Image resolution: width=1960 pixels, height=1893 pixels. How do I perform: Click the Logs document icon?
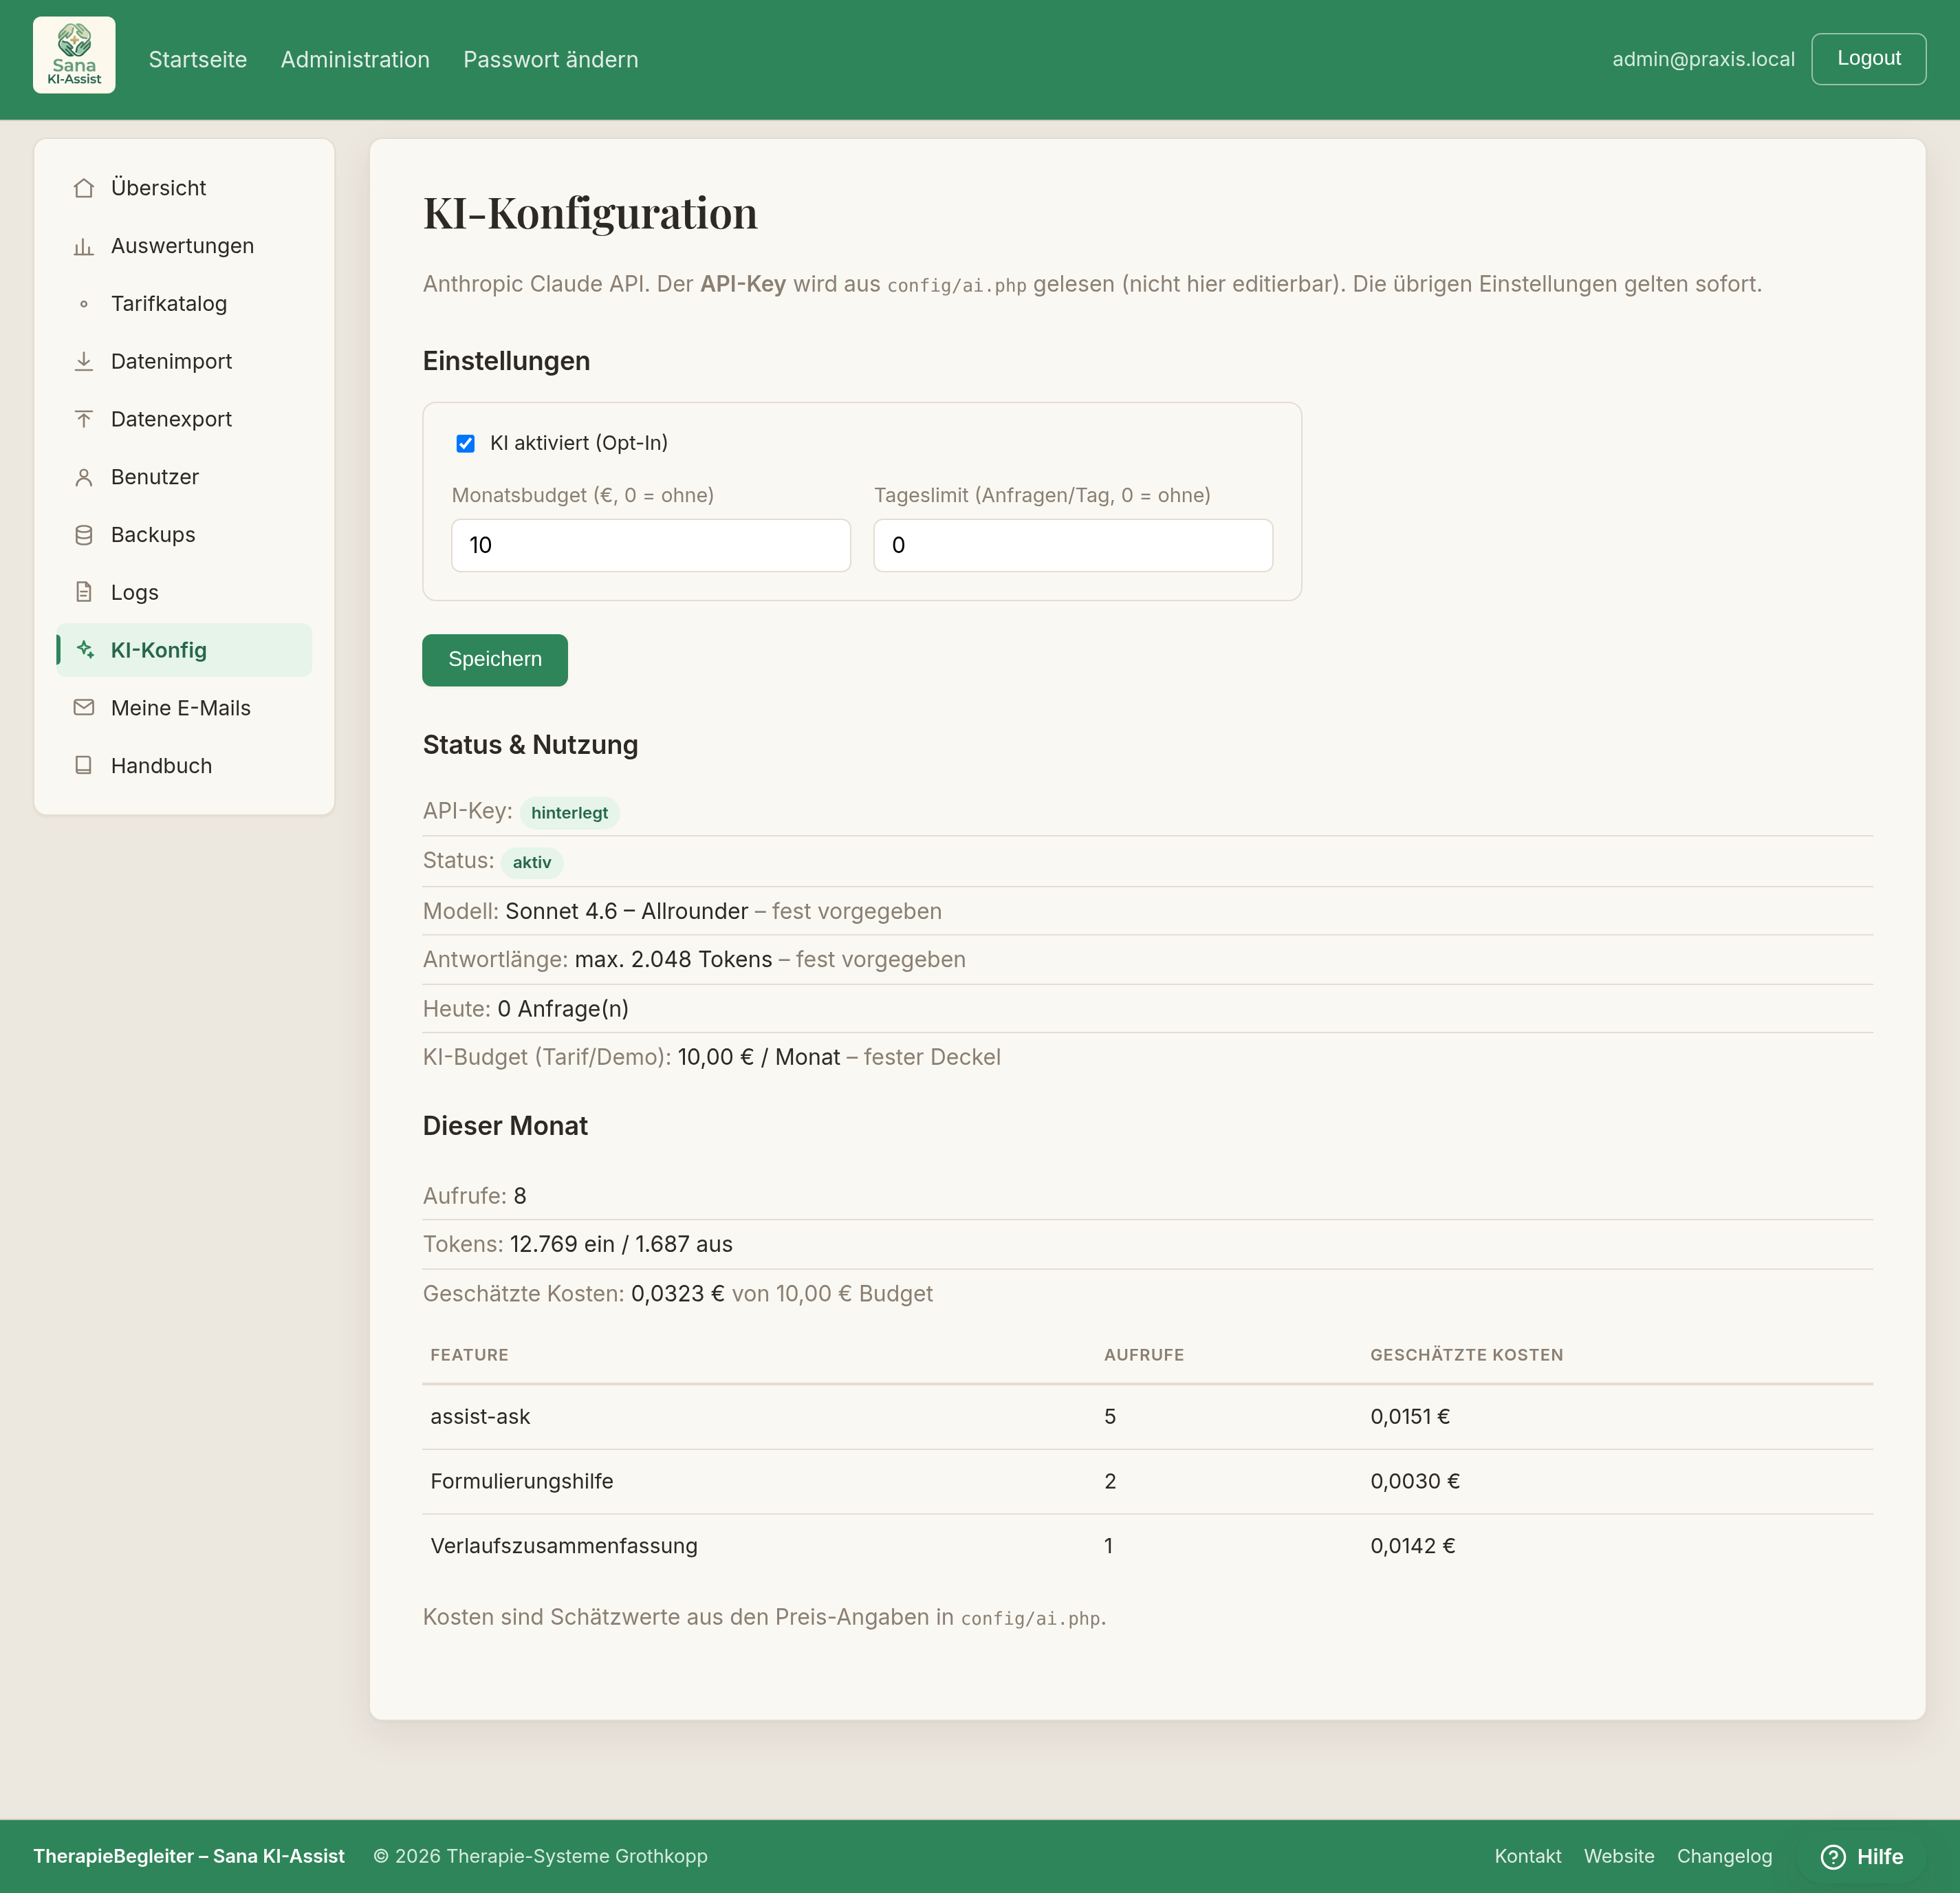pos(84,592)
